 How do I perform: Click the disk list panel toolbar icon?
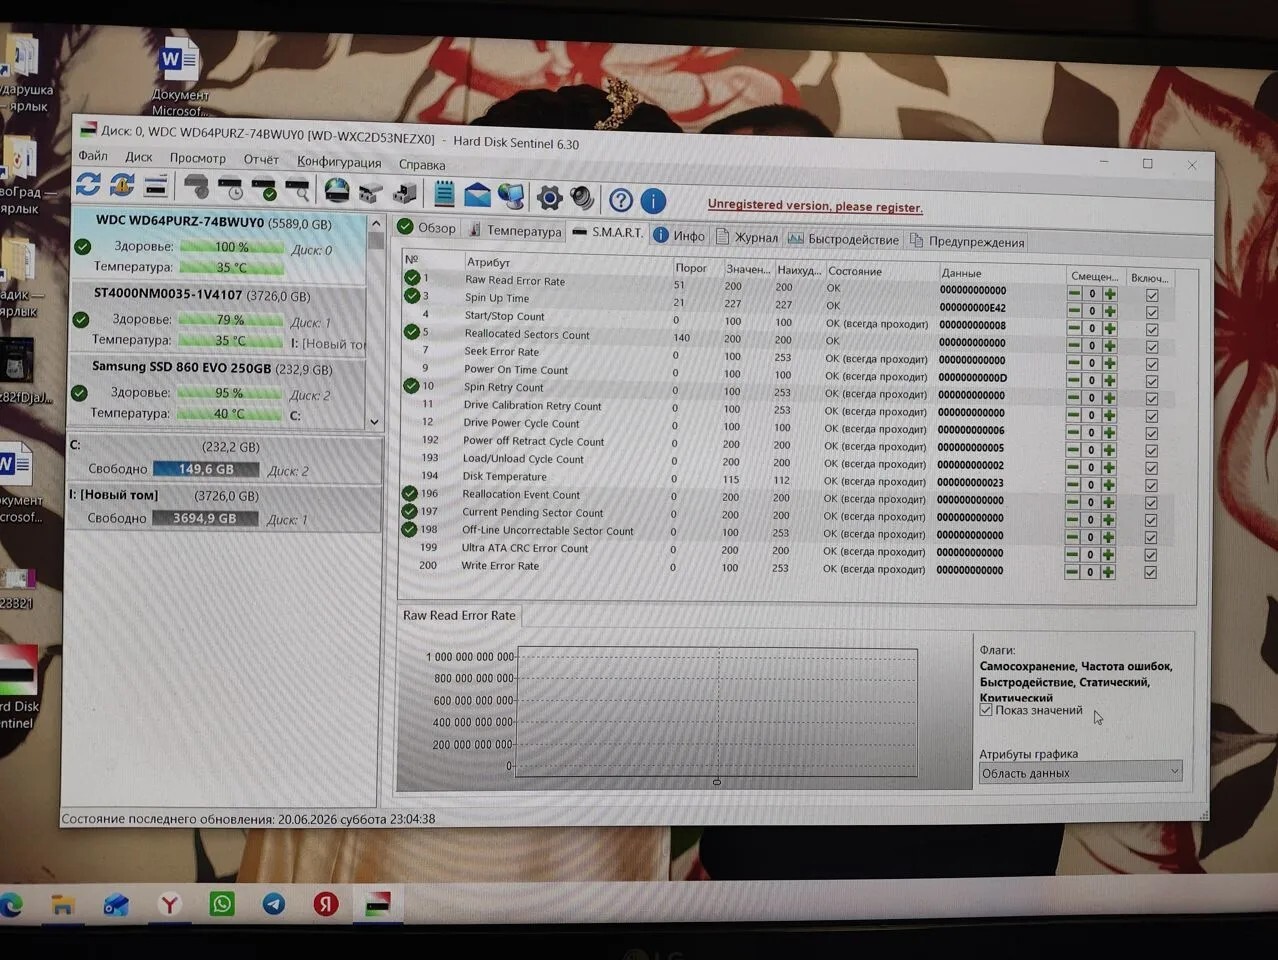[155, 186]
